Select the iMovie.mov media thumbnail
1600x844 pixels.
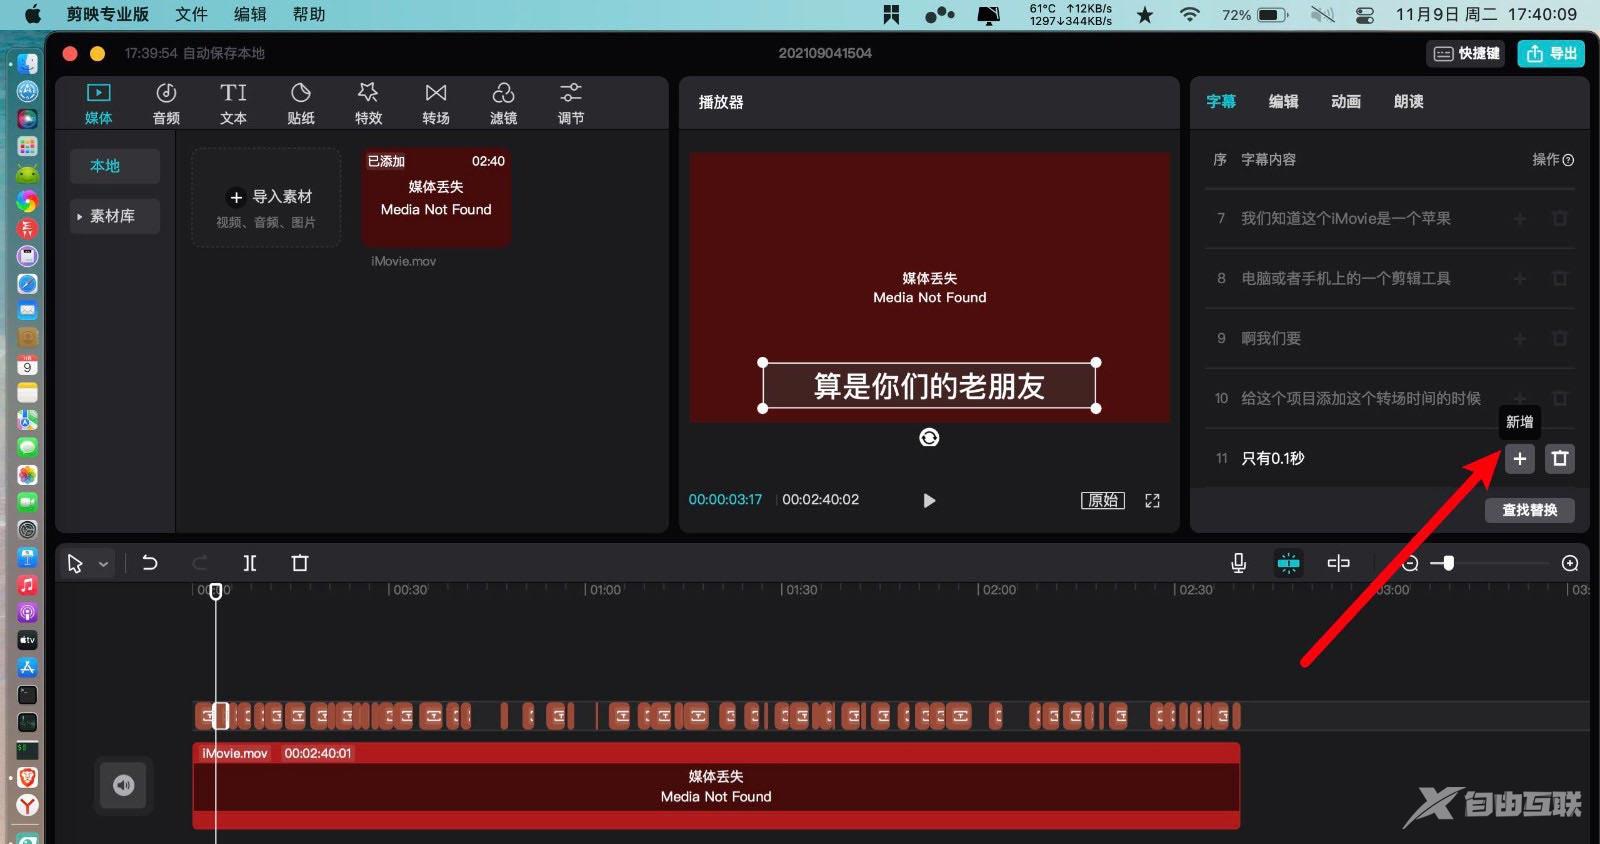436,198
